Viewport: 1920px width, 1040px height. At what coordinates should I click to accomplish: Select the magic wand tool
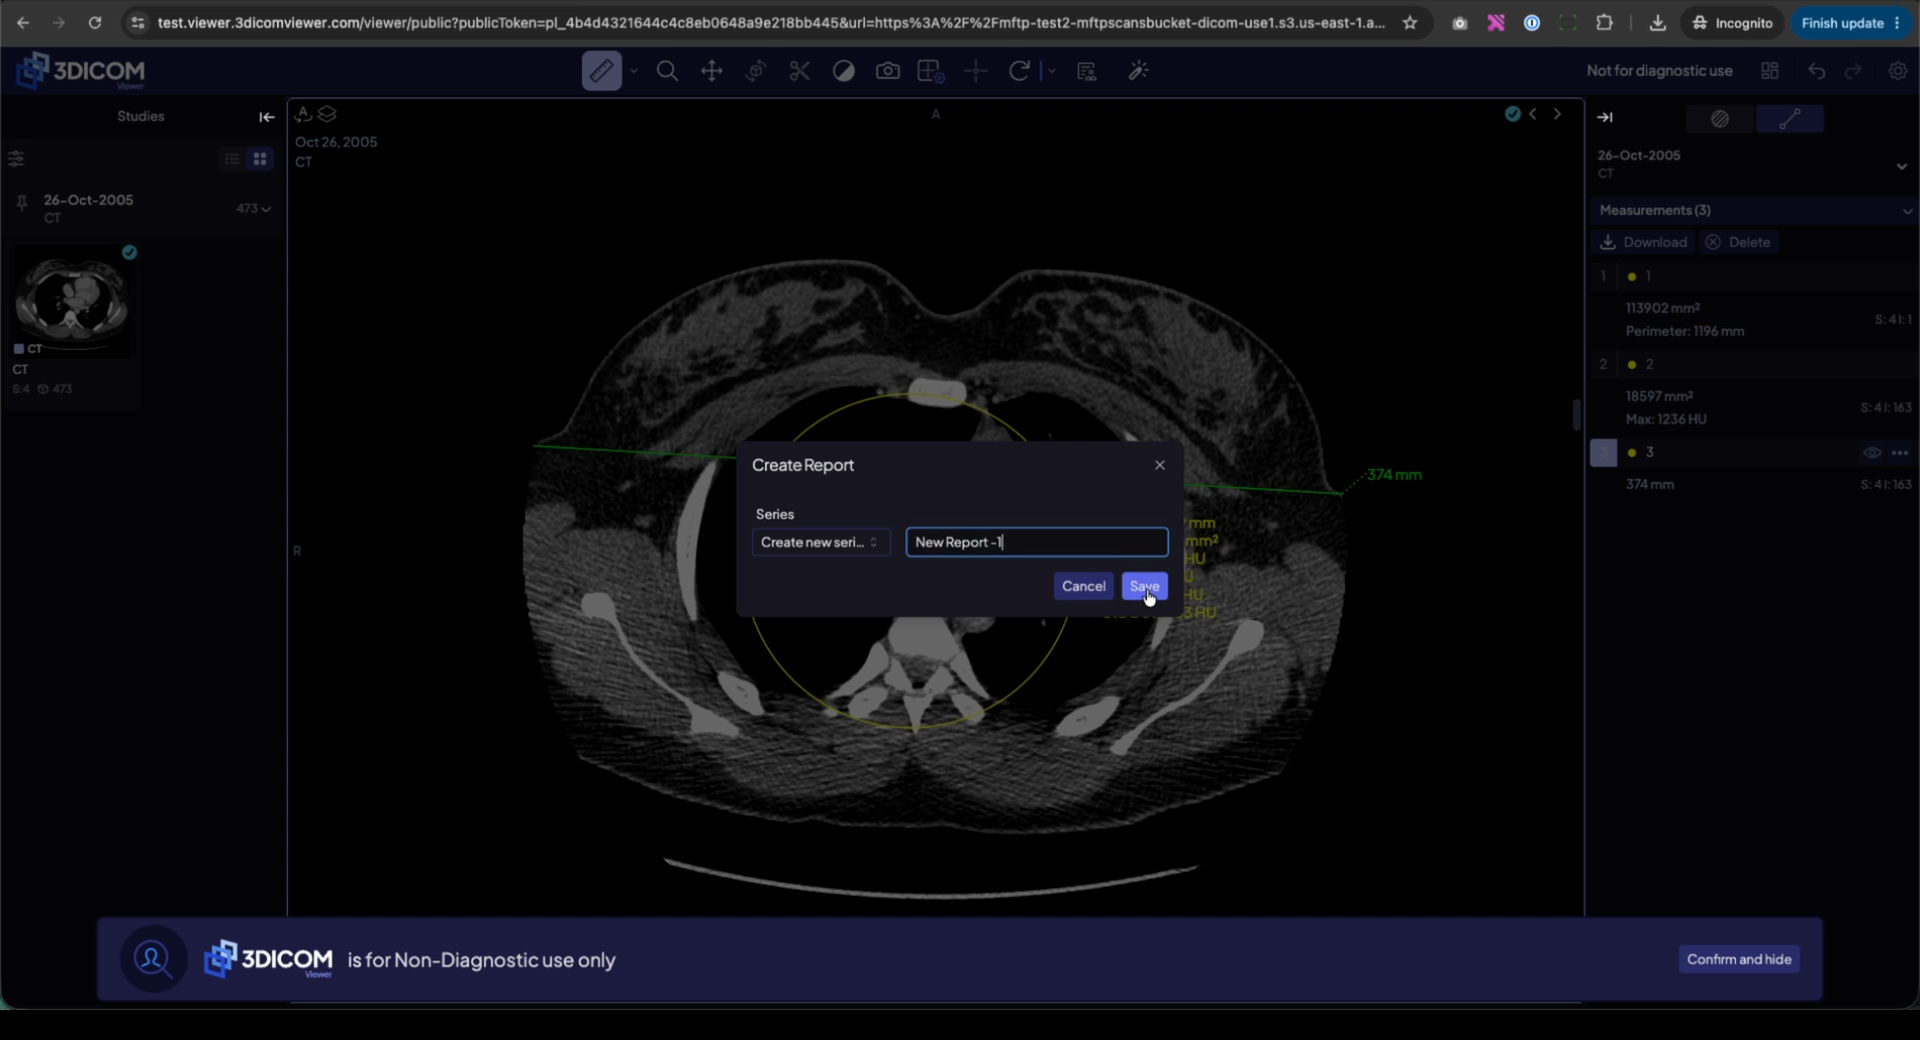pos(1138,71)
